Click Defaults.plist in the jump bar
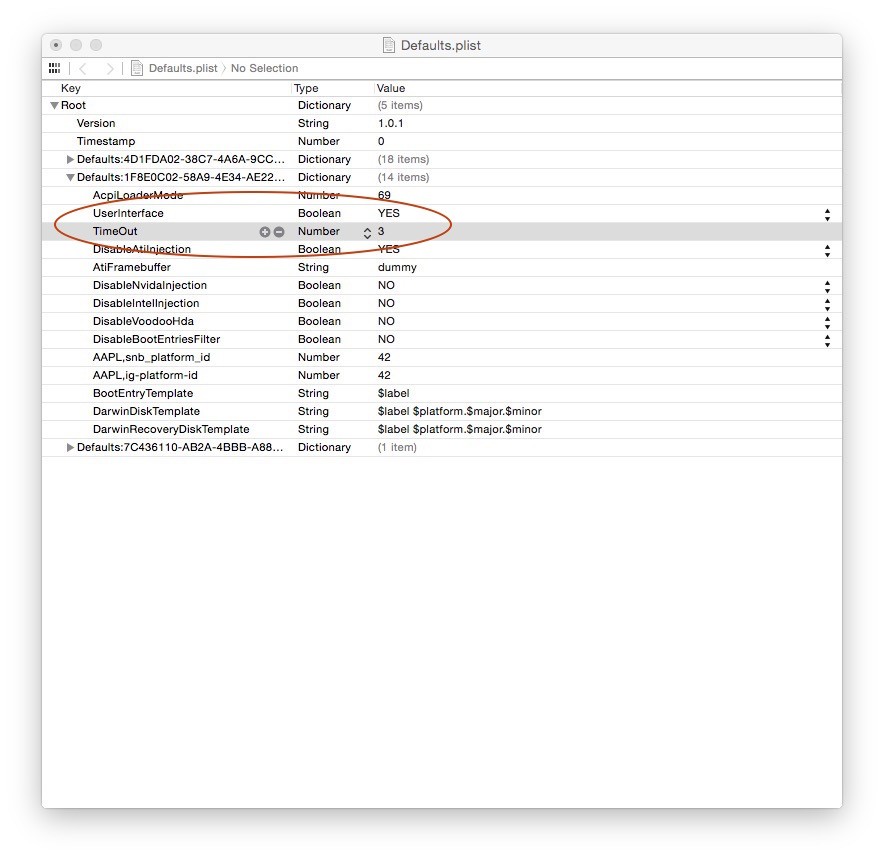 pos(183,68)
